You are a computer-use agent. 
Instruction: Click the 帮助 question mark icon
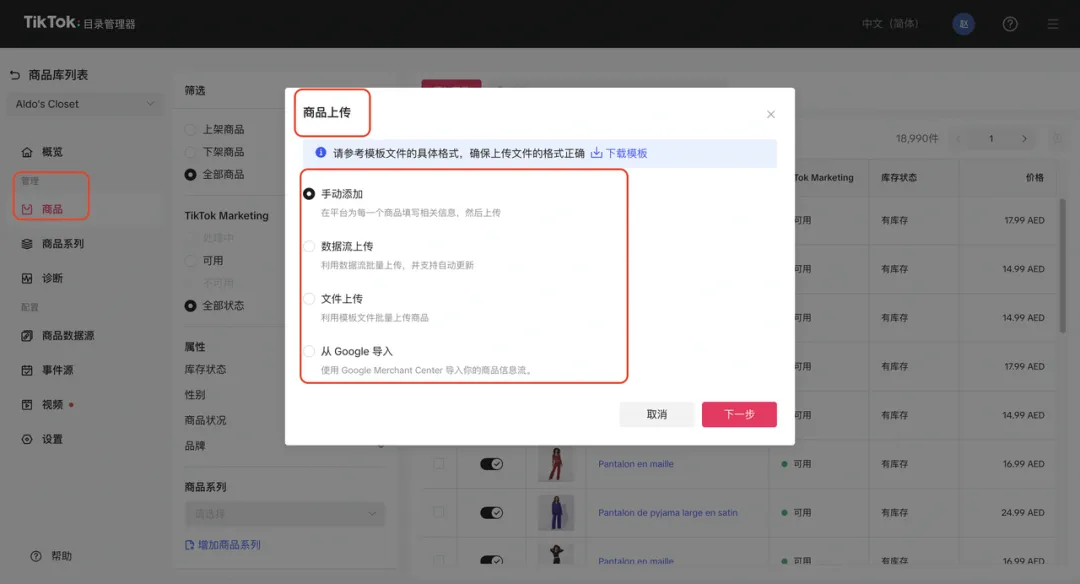36,556
